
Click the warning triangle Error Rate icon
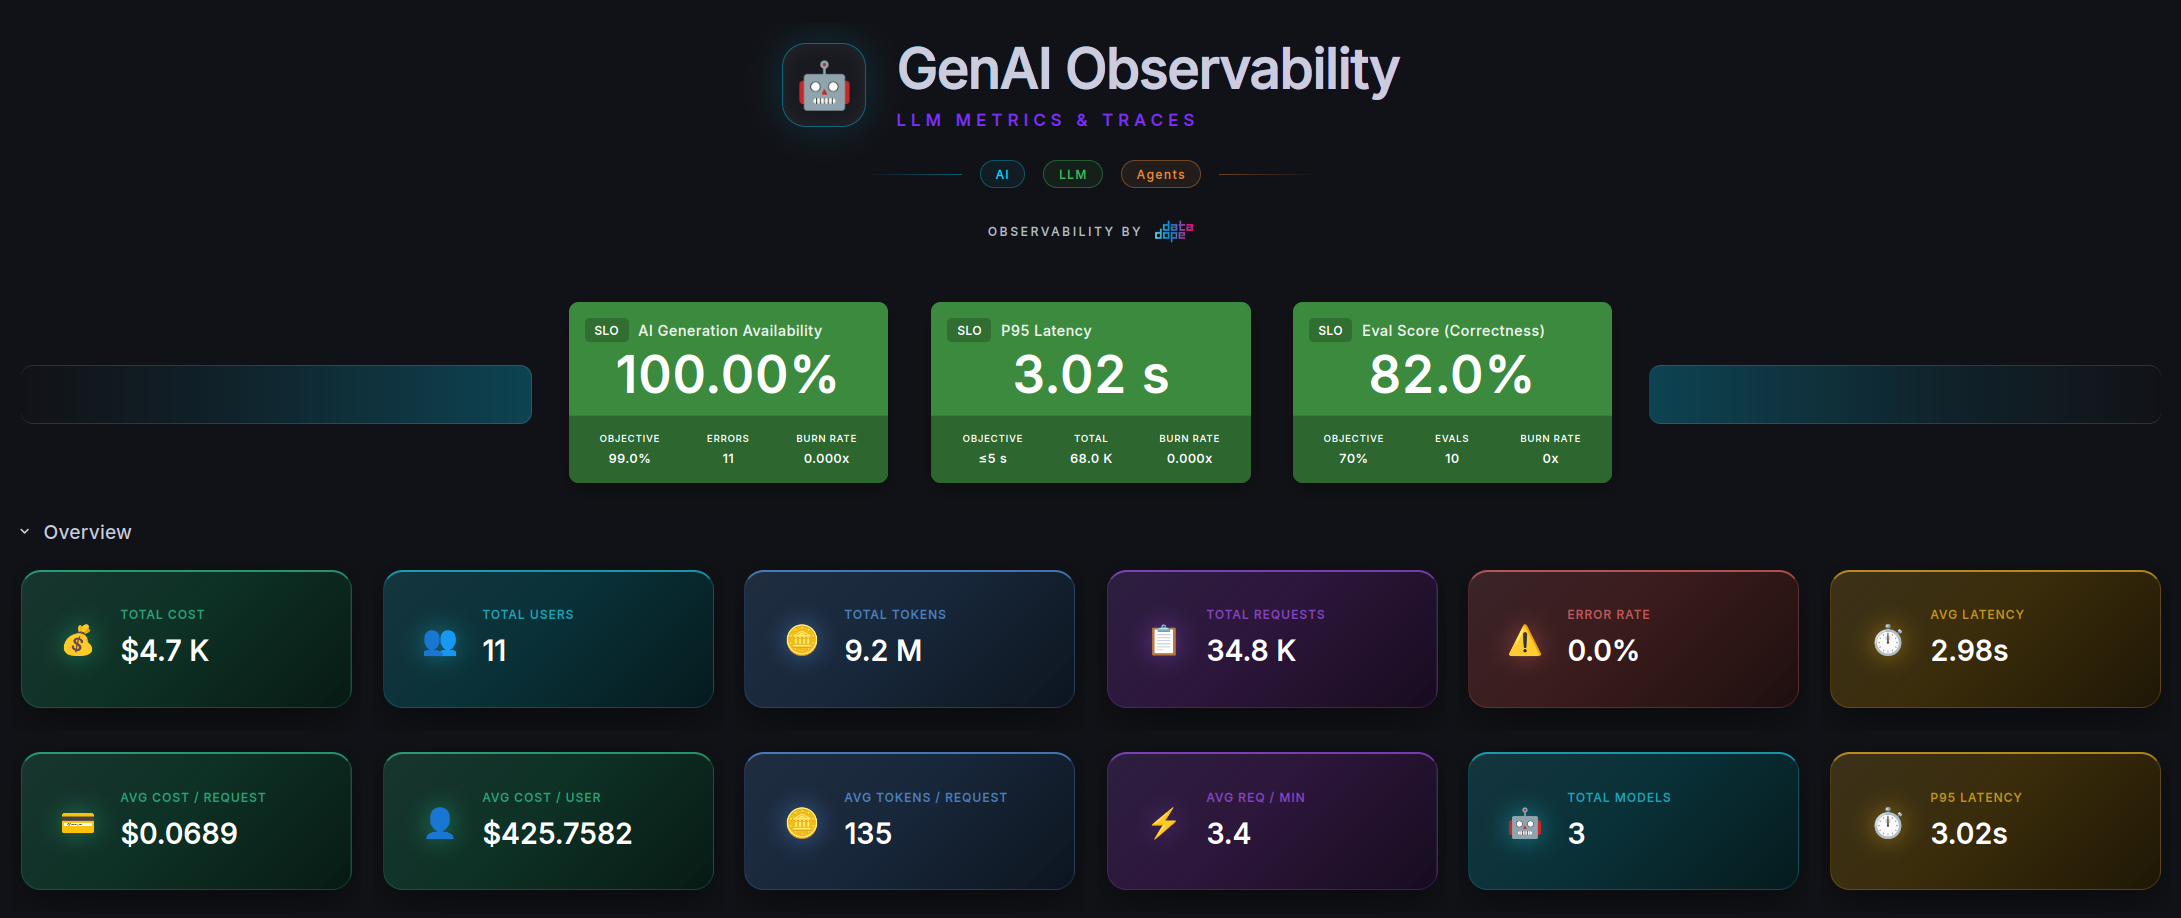[1525, 640]
